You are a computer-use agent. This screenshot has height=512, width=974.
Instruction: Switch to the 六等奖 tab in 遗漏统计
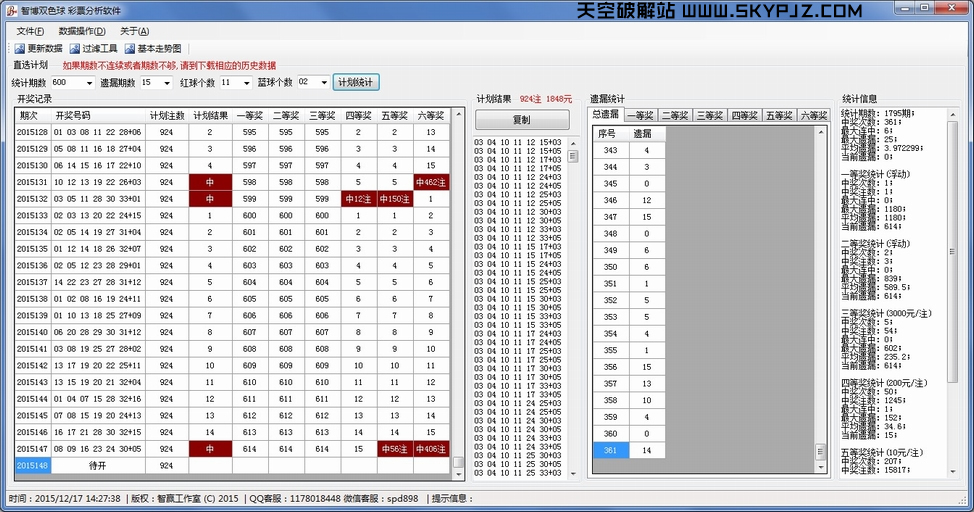(x=812, y=116)
